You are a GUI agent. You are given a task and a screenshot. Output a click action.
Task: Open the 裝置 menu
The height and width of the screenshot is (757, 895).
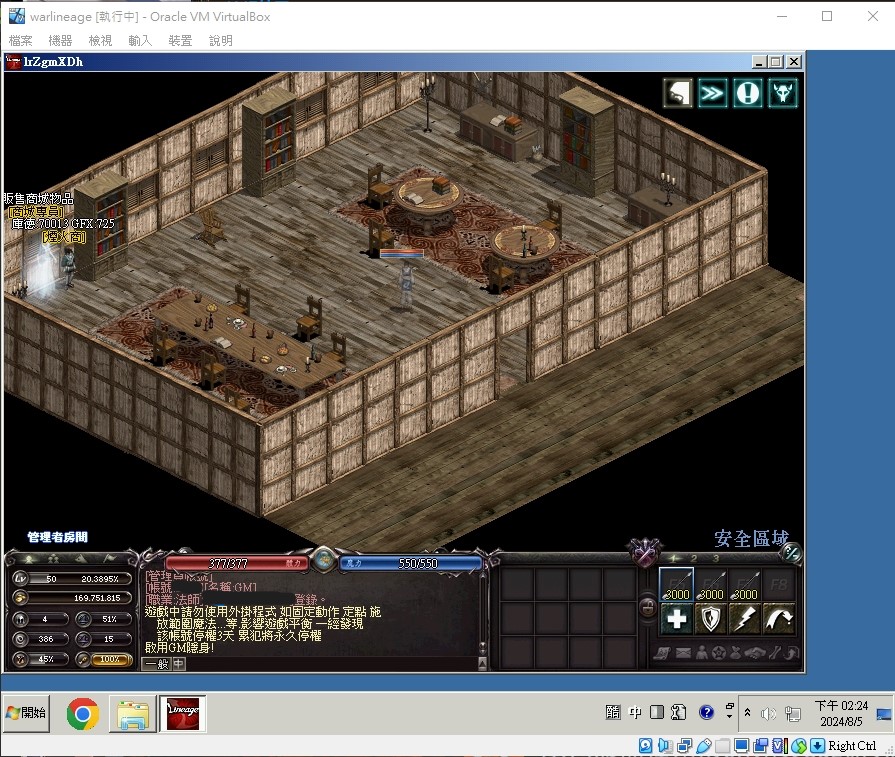[x=180, y=41]
